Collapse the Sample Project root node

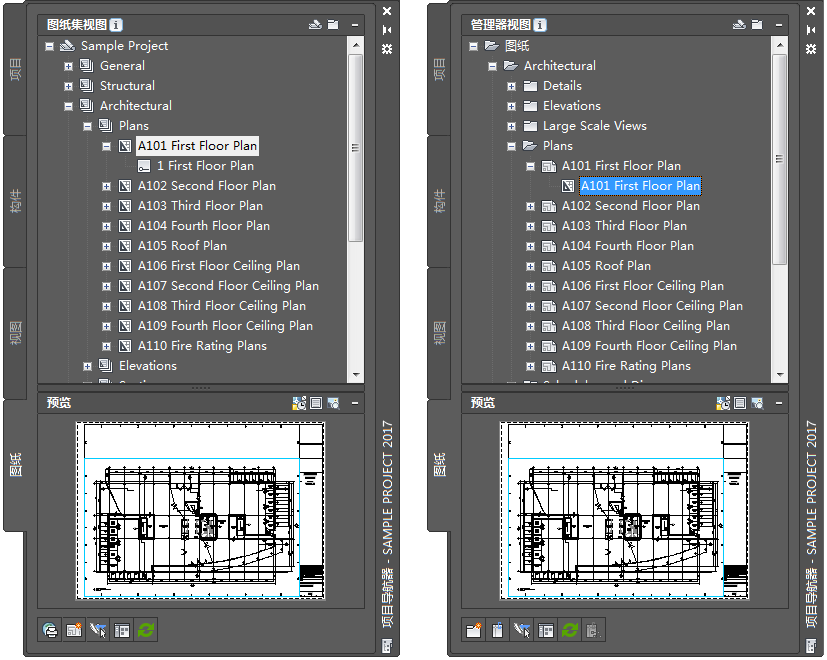pos(50,46)
